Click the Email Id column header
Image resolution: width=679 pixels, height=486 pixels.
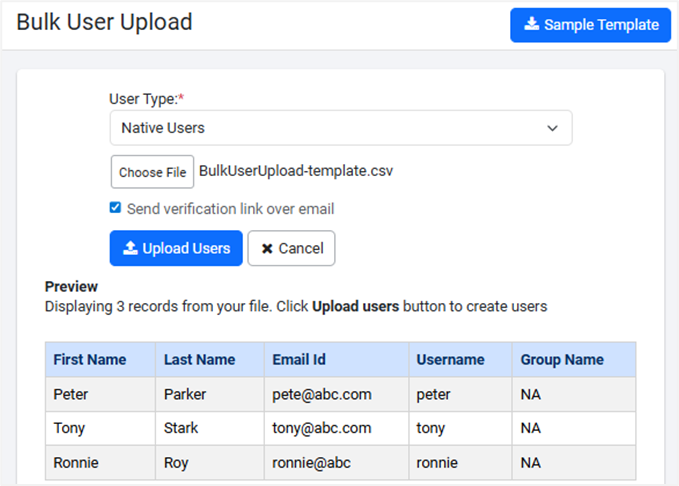point(336,360)
